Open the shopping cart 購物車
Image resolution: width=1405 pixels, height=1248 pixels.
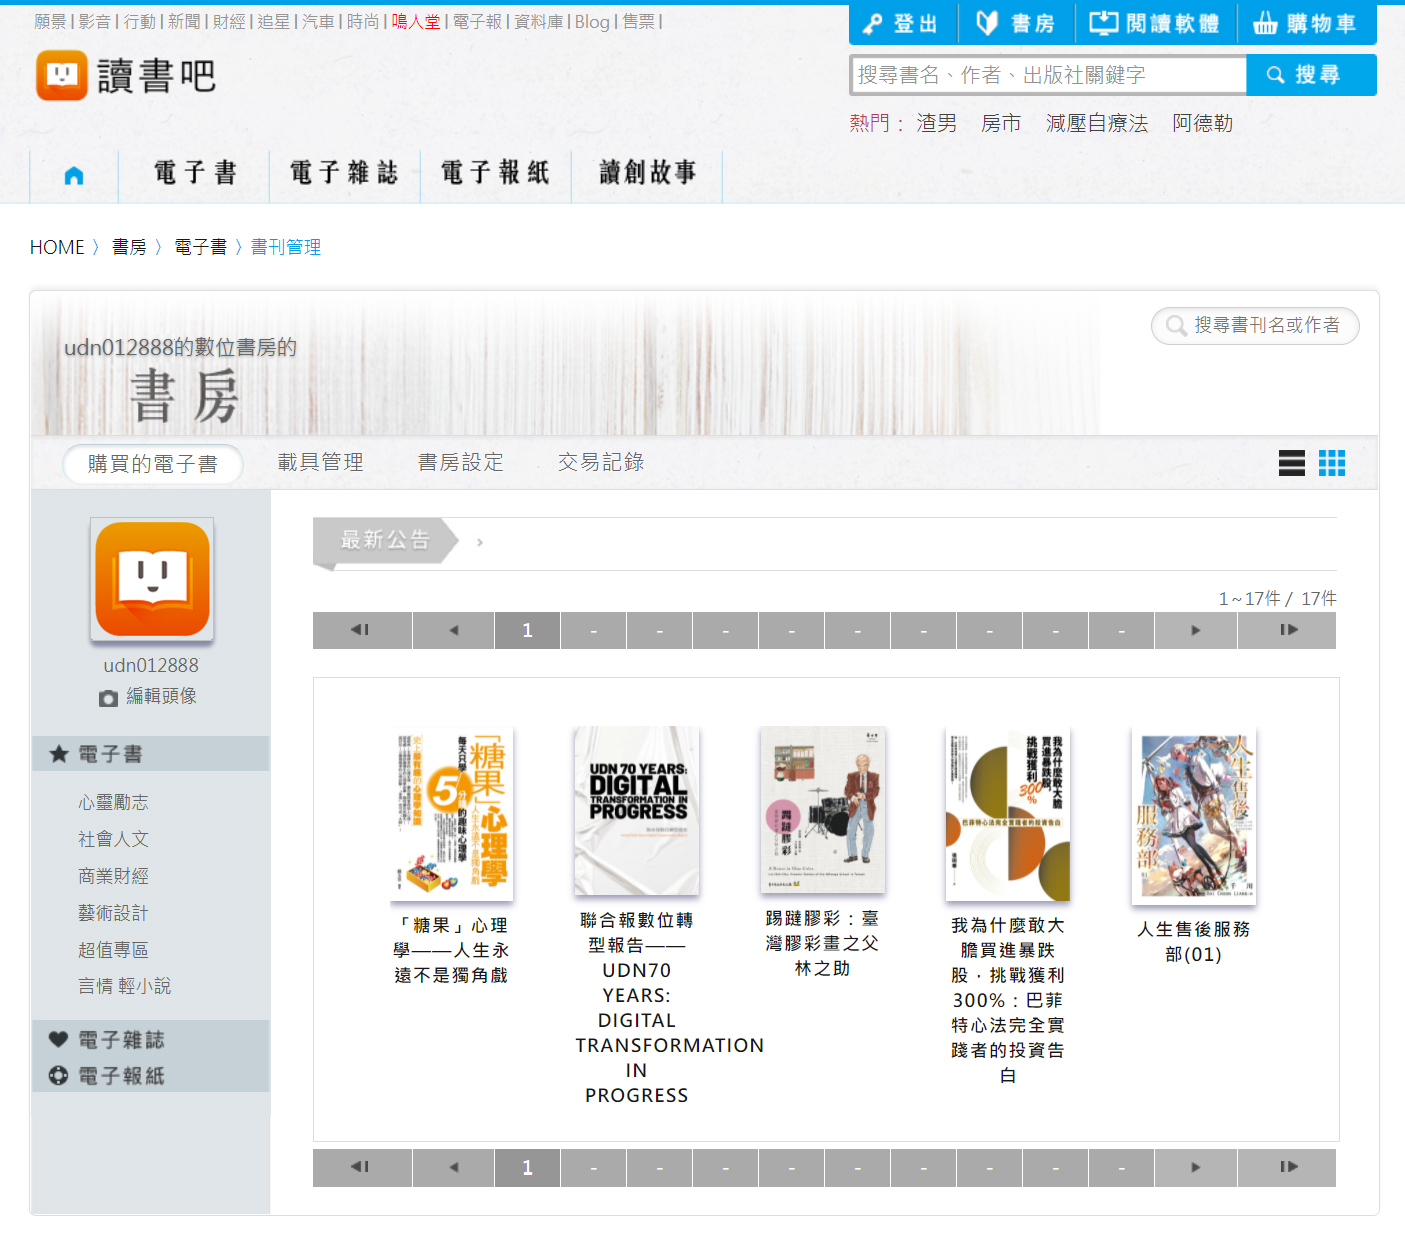[x=1306, y=24]
